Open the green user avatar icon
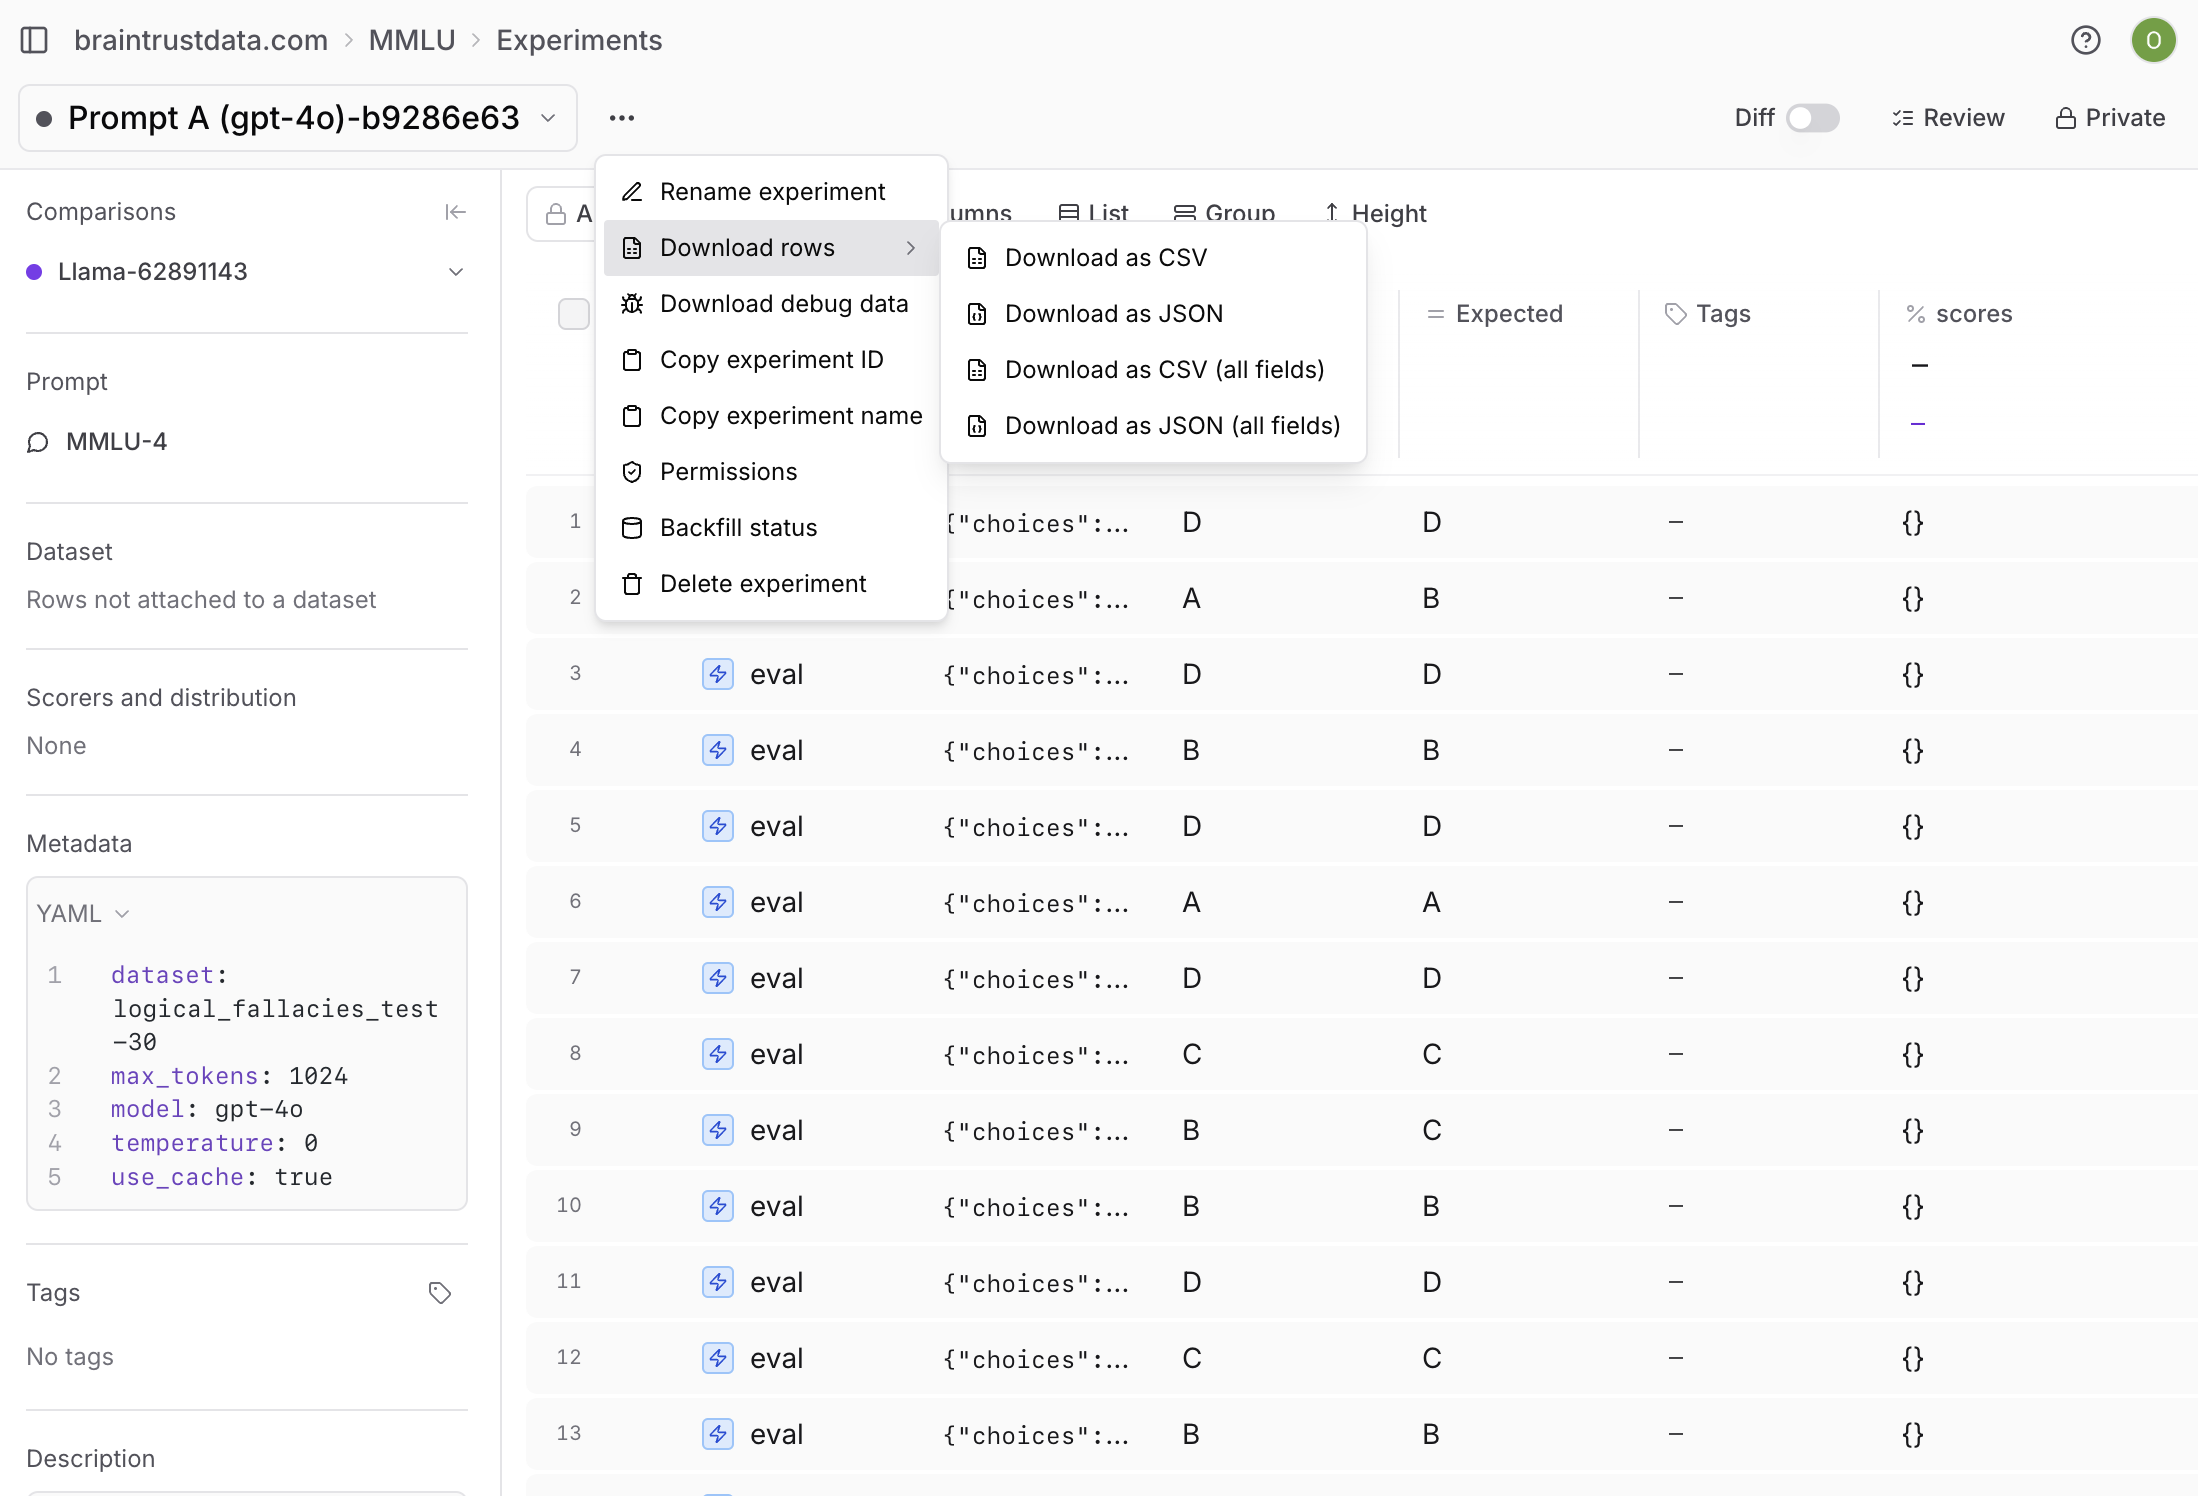This screenshot has width=2198, height=1496. coord(2153,40)
